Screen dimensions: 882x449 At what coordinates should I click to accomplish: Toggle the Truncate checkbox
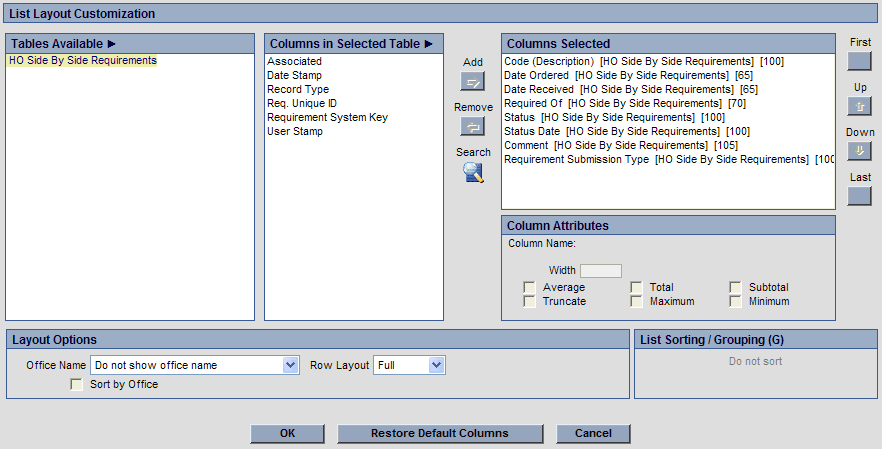[529, 302]
